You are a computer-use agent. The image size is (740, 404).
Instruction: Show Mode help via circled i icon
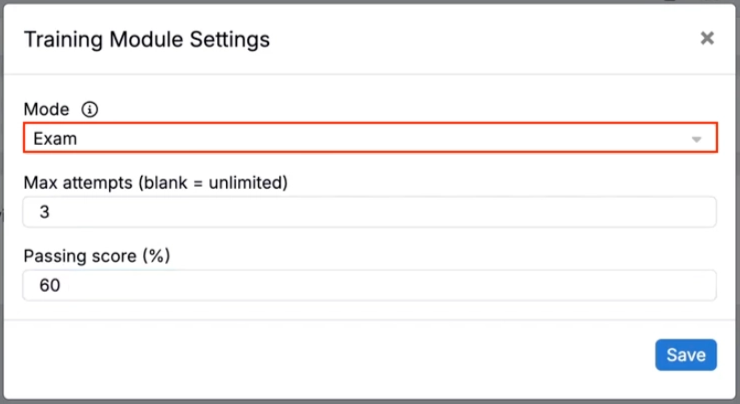click(x=90, y=109)
